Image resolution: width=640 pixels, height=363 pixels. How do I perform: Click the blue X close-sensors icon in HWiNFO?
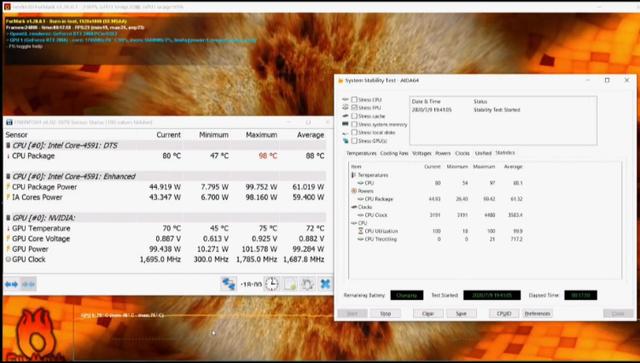(325, 284)
